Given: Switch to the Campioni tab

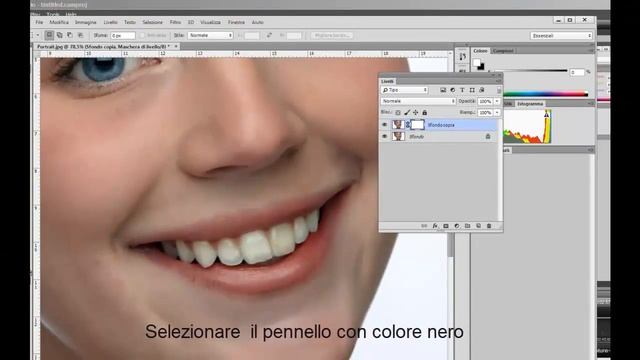Looking at the screenshot, I should click(x=503, y=51).
